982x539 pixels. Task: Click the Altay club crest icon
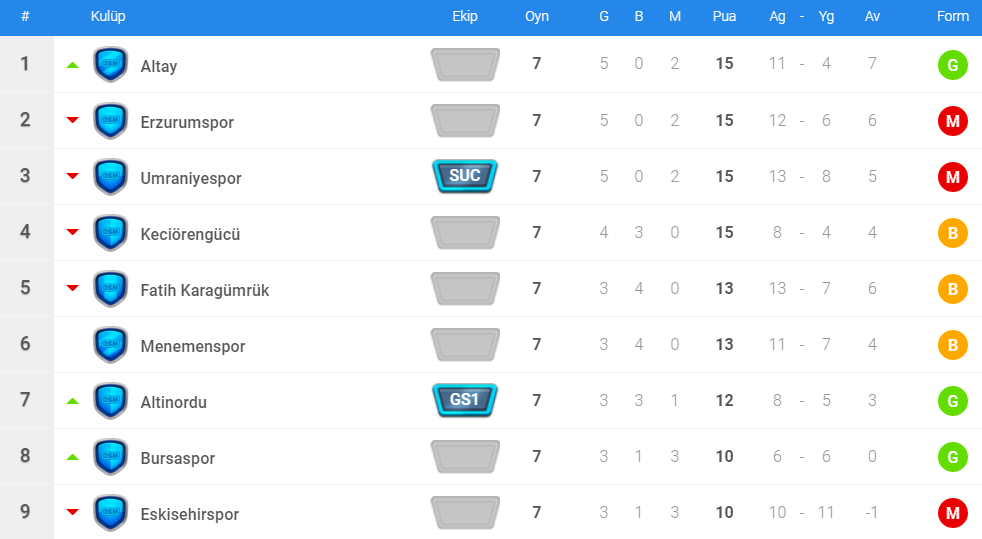click(x=110, y=65)
